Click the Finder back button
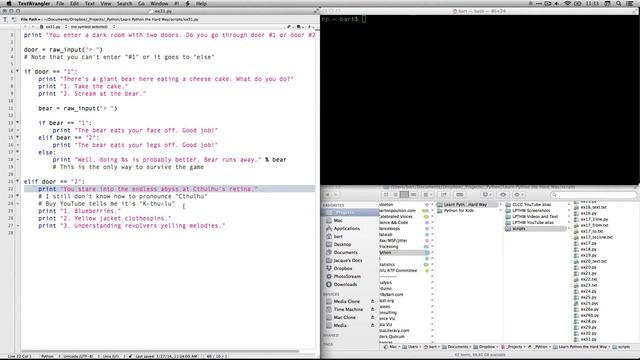 [x=327, y=195]
